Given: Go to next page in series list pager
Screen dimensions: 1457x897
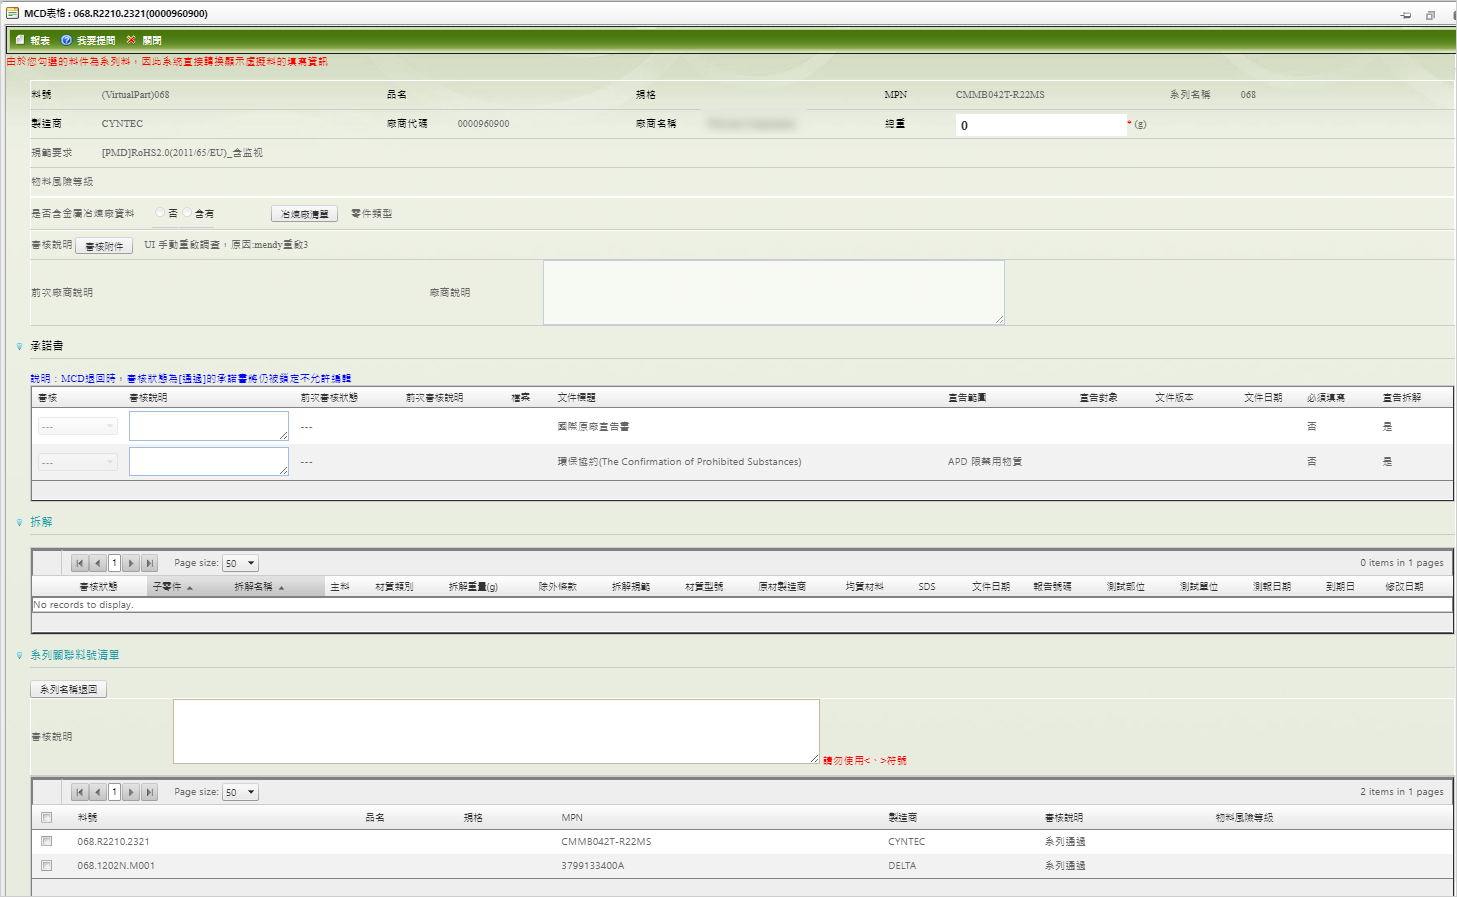Looking at the screenshot, I should click(131, 792).
